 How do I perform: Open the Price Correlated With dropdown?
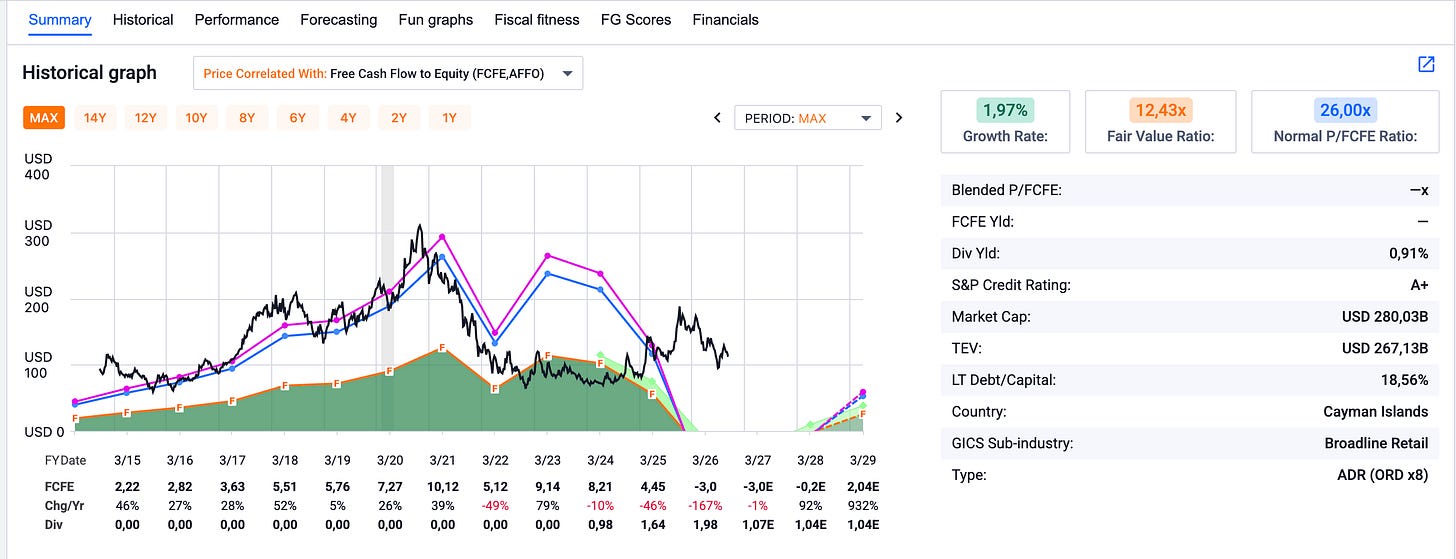coord(388,73)
